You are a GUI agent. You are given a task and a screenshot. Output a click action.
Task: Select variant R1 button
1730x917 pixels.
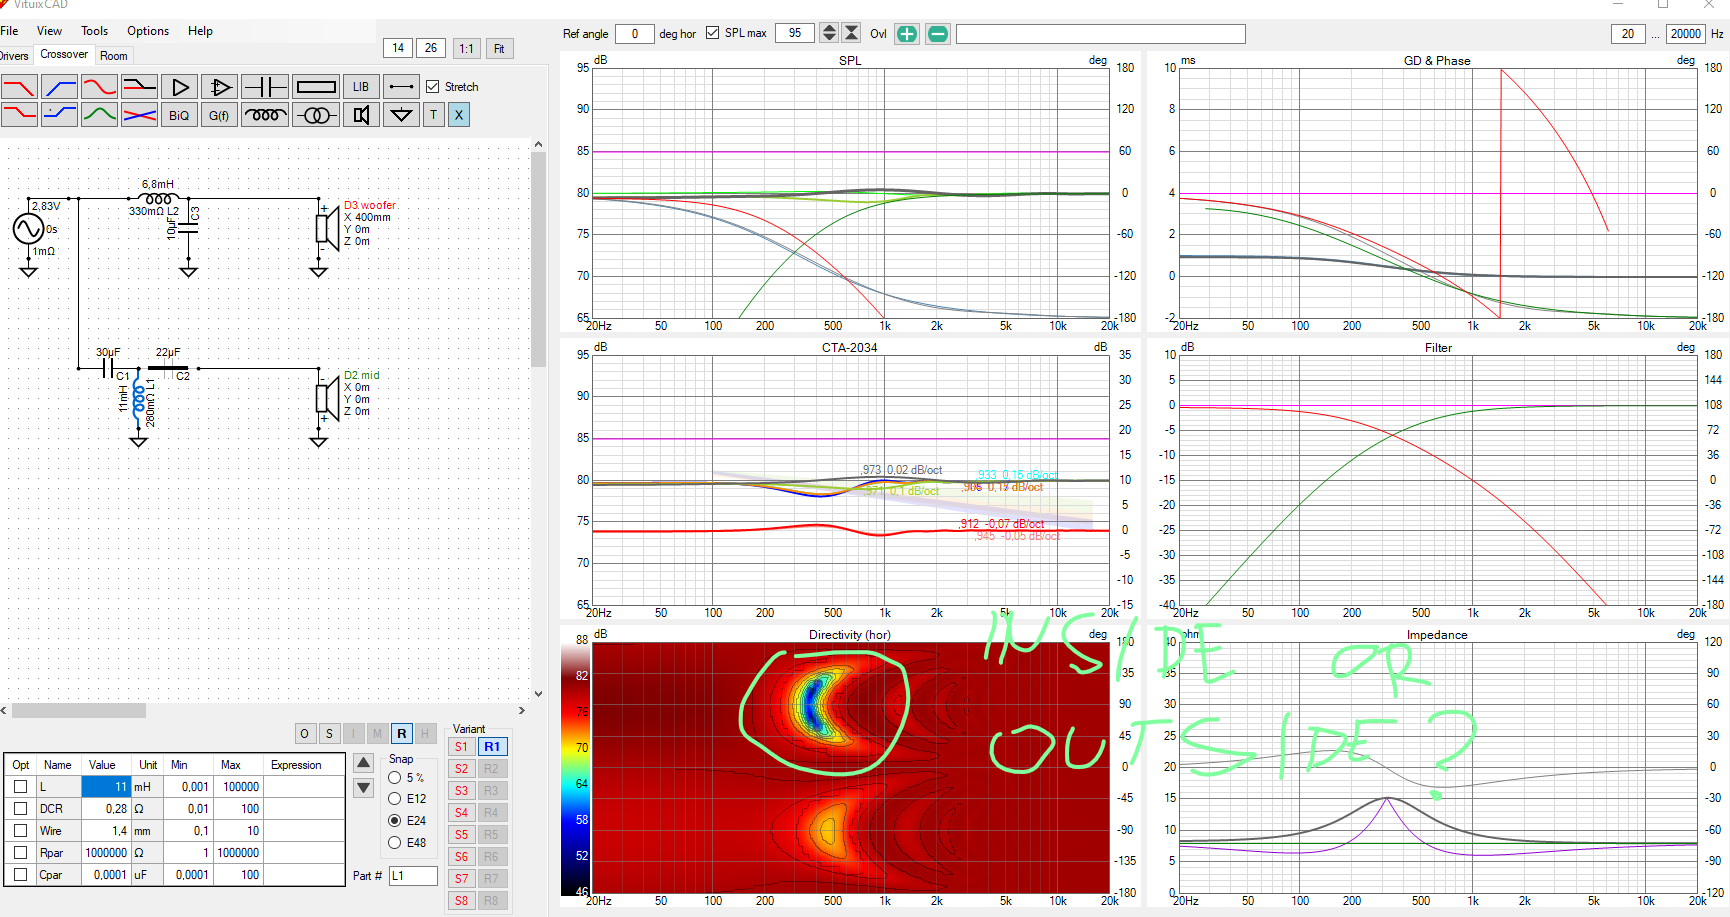pos(492,747)
